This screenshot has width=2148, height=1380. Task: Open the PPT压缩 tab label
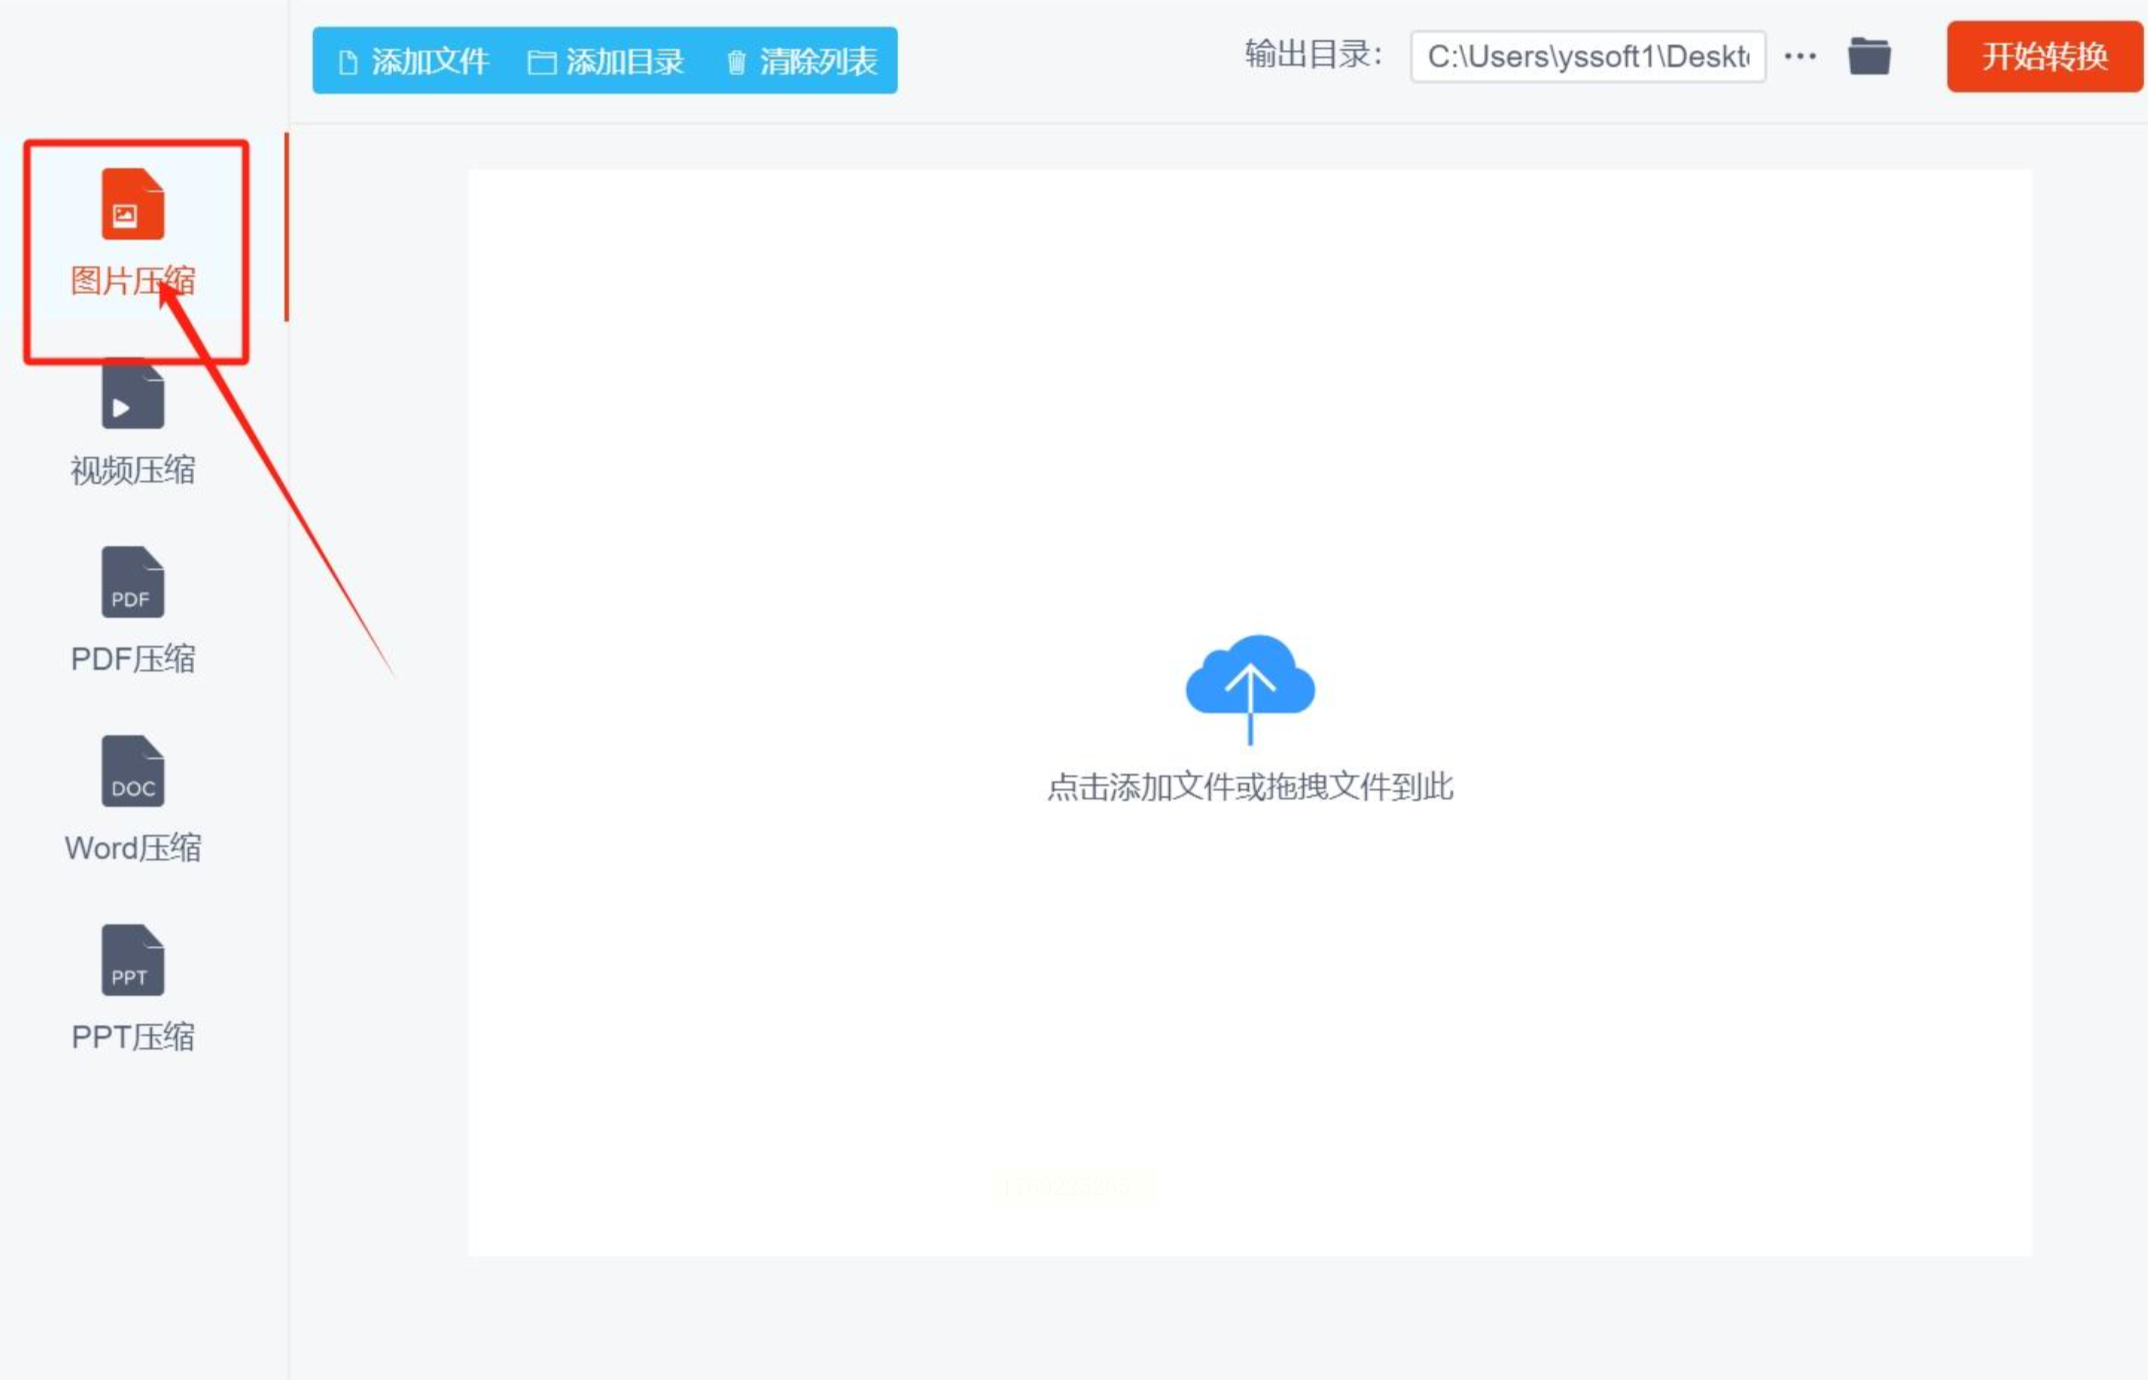132,1037
